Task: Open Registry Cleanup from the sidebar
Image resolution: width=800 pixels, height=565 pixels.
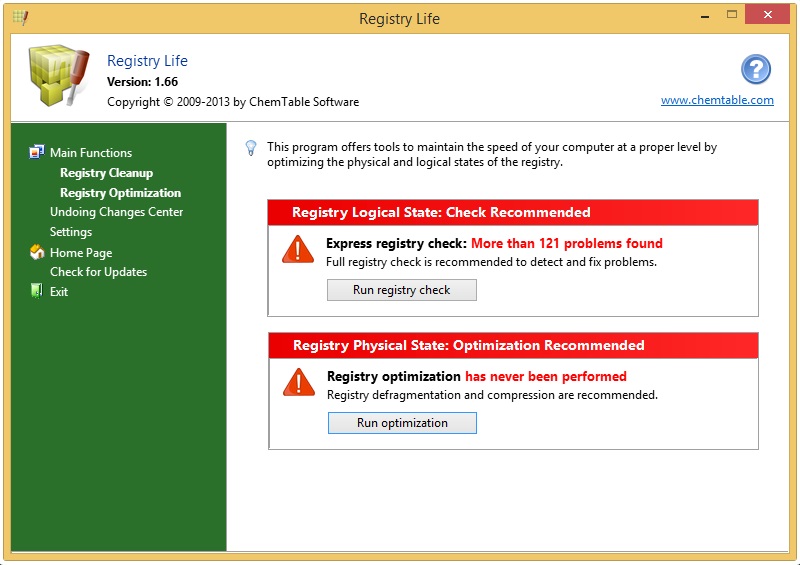Action: (x=106, y=173)
